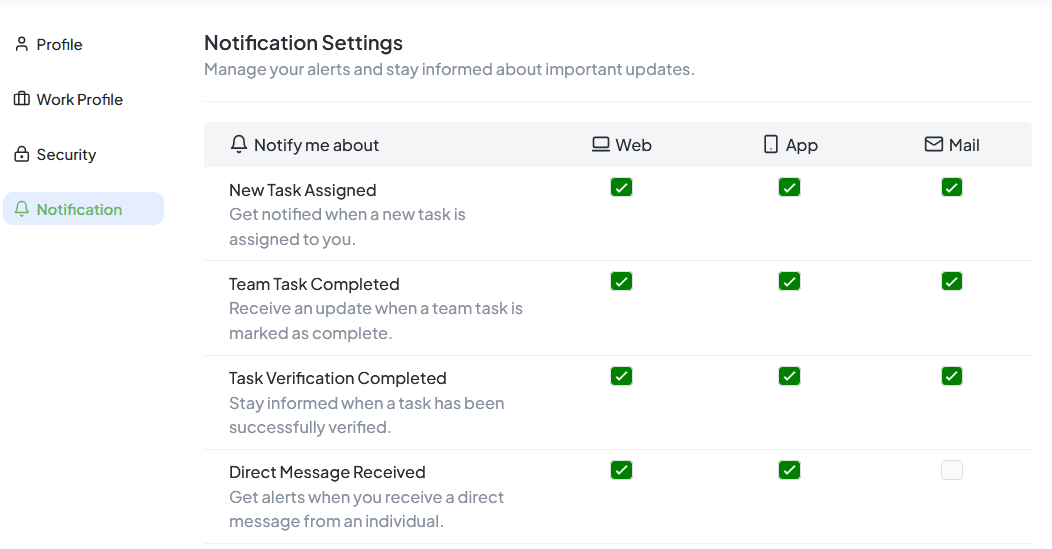Click the phone icon next to App

point(770,145)
